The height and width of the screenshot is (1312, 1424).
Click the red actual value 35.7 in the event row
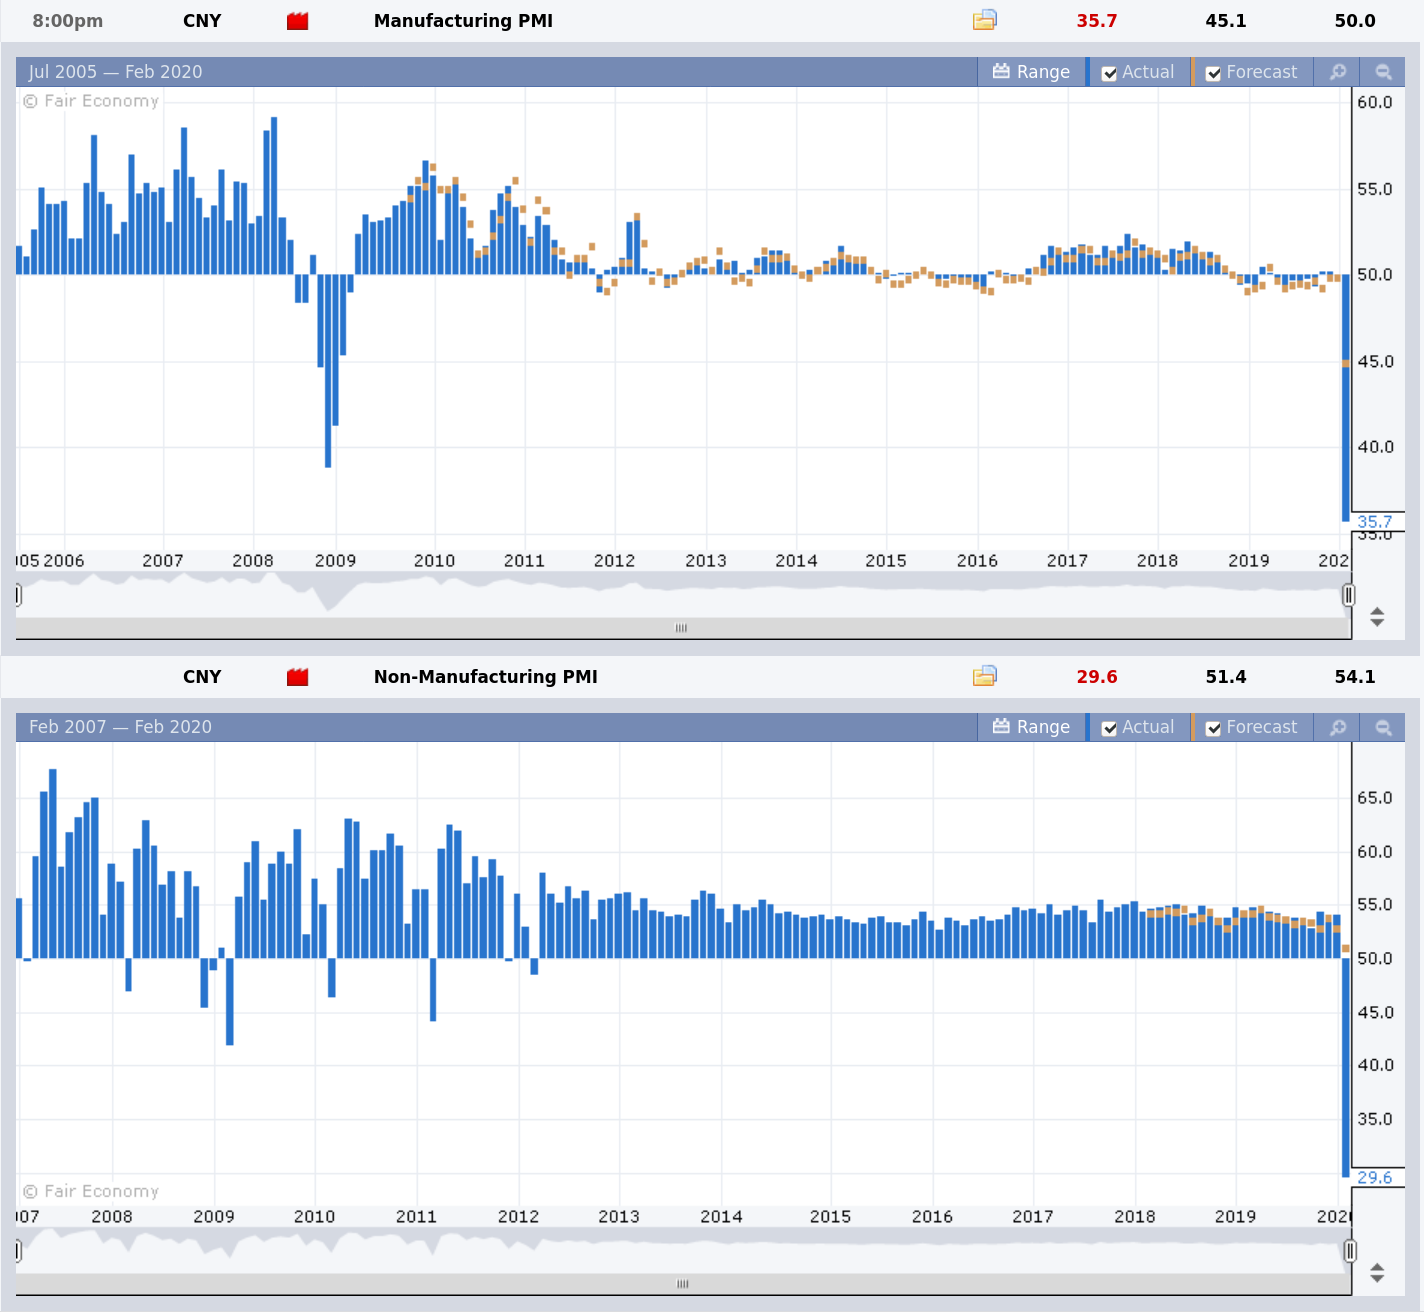(x=1097, y=21)
